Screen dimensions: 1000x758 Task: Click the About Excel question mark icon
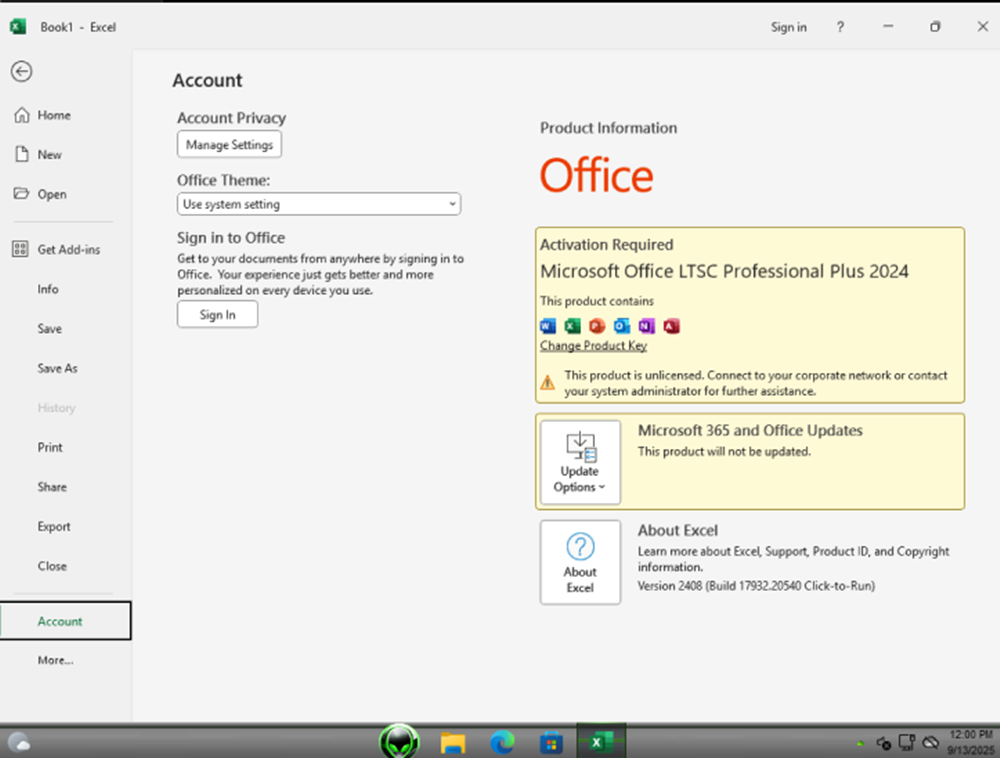click(580, 547)
